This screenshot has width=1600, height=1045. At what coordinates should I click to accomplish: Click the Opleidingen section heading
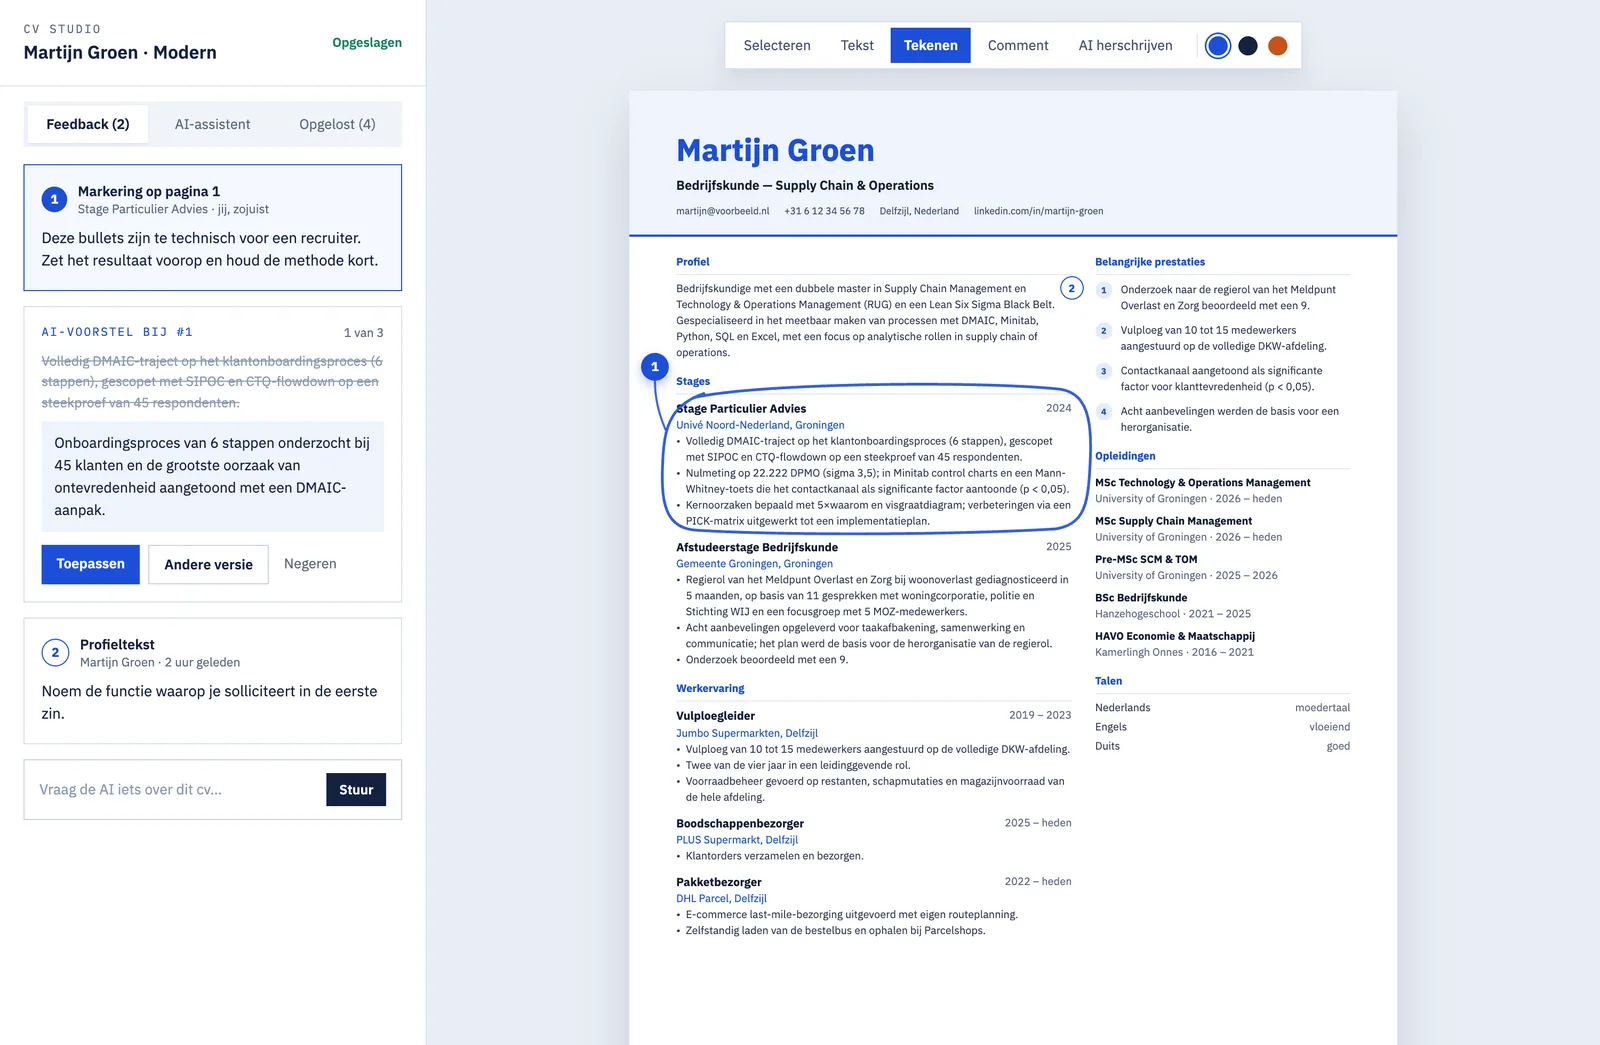(x=1125, y=456)
